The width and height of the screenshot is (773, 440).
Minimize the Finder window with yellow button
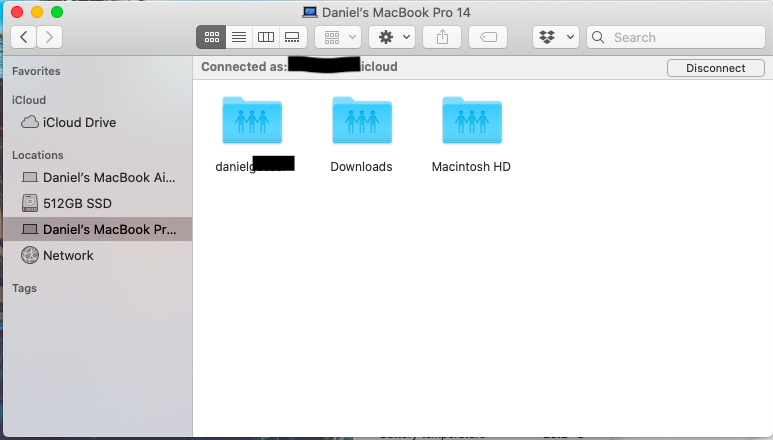37,12
